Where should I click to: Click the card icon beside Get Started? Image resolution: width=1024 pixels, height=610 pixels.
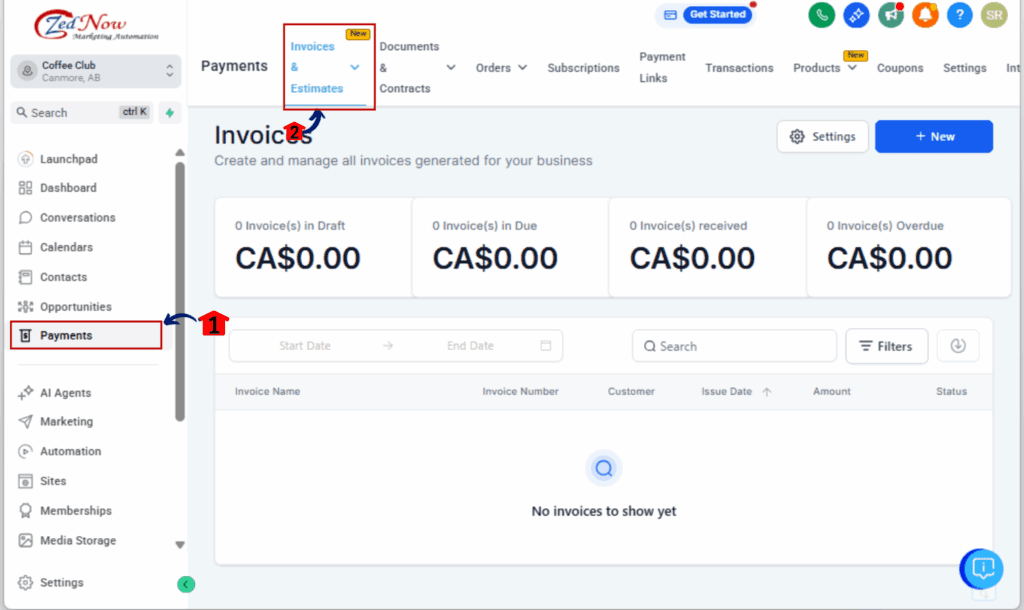pyautogui.click(x=670, y=14)
